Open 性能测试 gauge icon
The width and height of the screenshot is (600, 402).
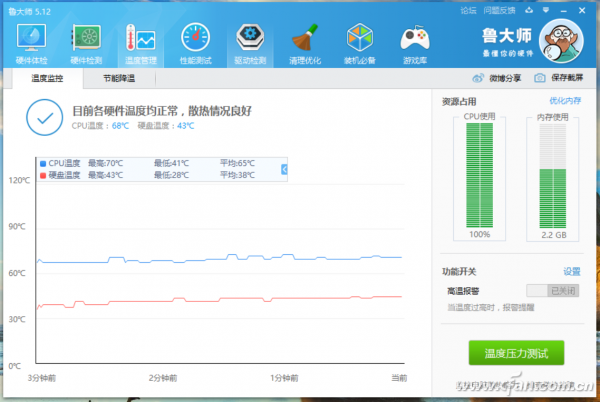(x=196, y=37)
